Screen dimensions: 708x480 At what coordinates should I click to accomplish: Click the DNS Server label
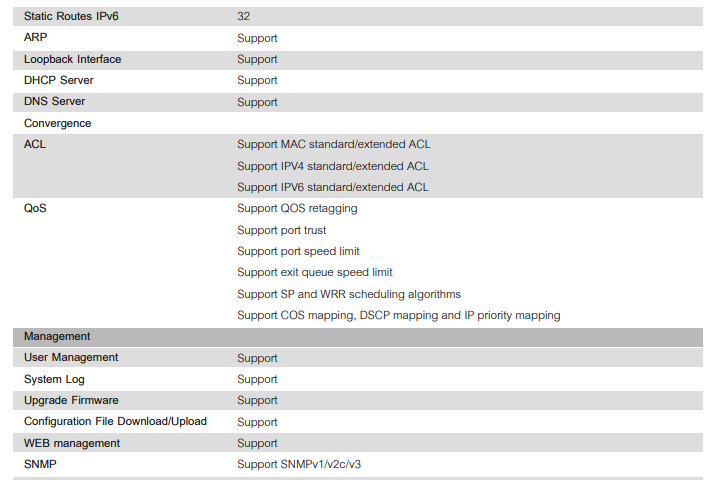[x=55, y=102]
